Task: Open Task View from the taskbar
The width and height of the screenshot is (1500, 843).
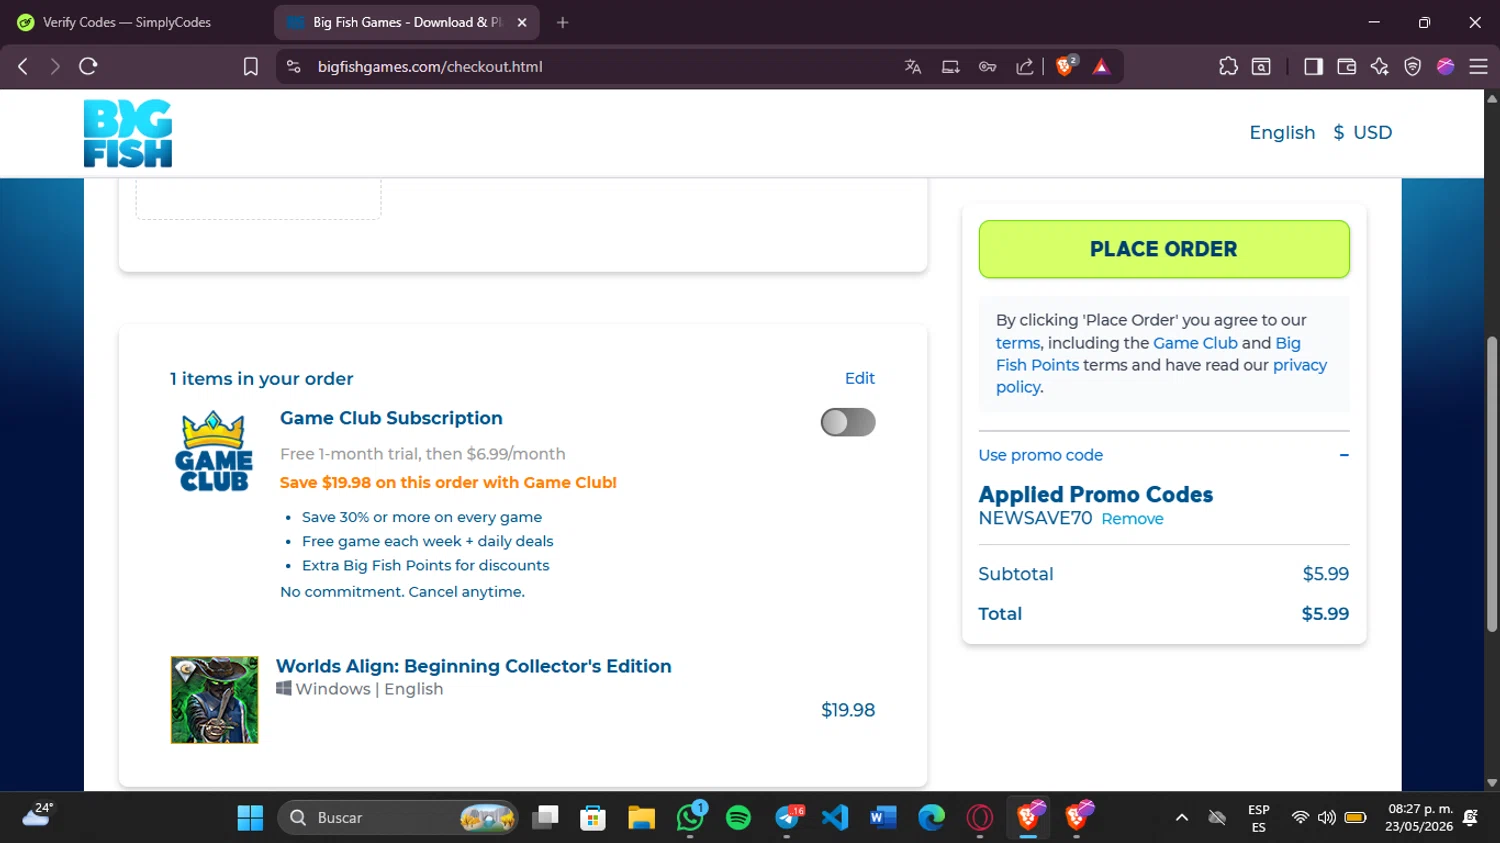Action: [545, 818]
